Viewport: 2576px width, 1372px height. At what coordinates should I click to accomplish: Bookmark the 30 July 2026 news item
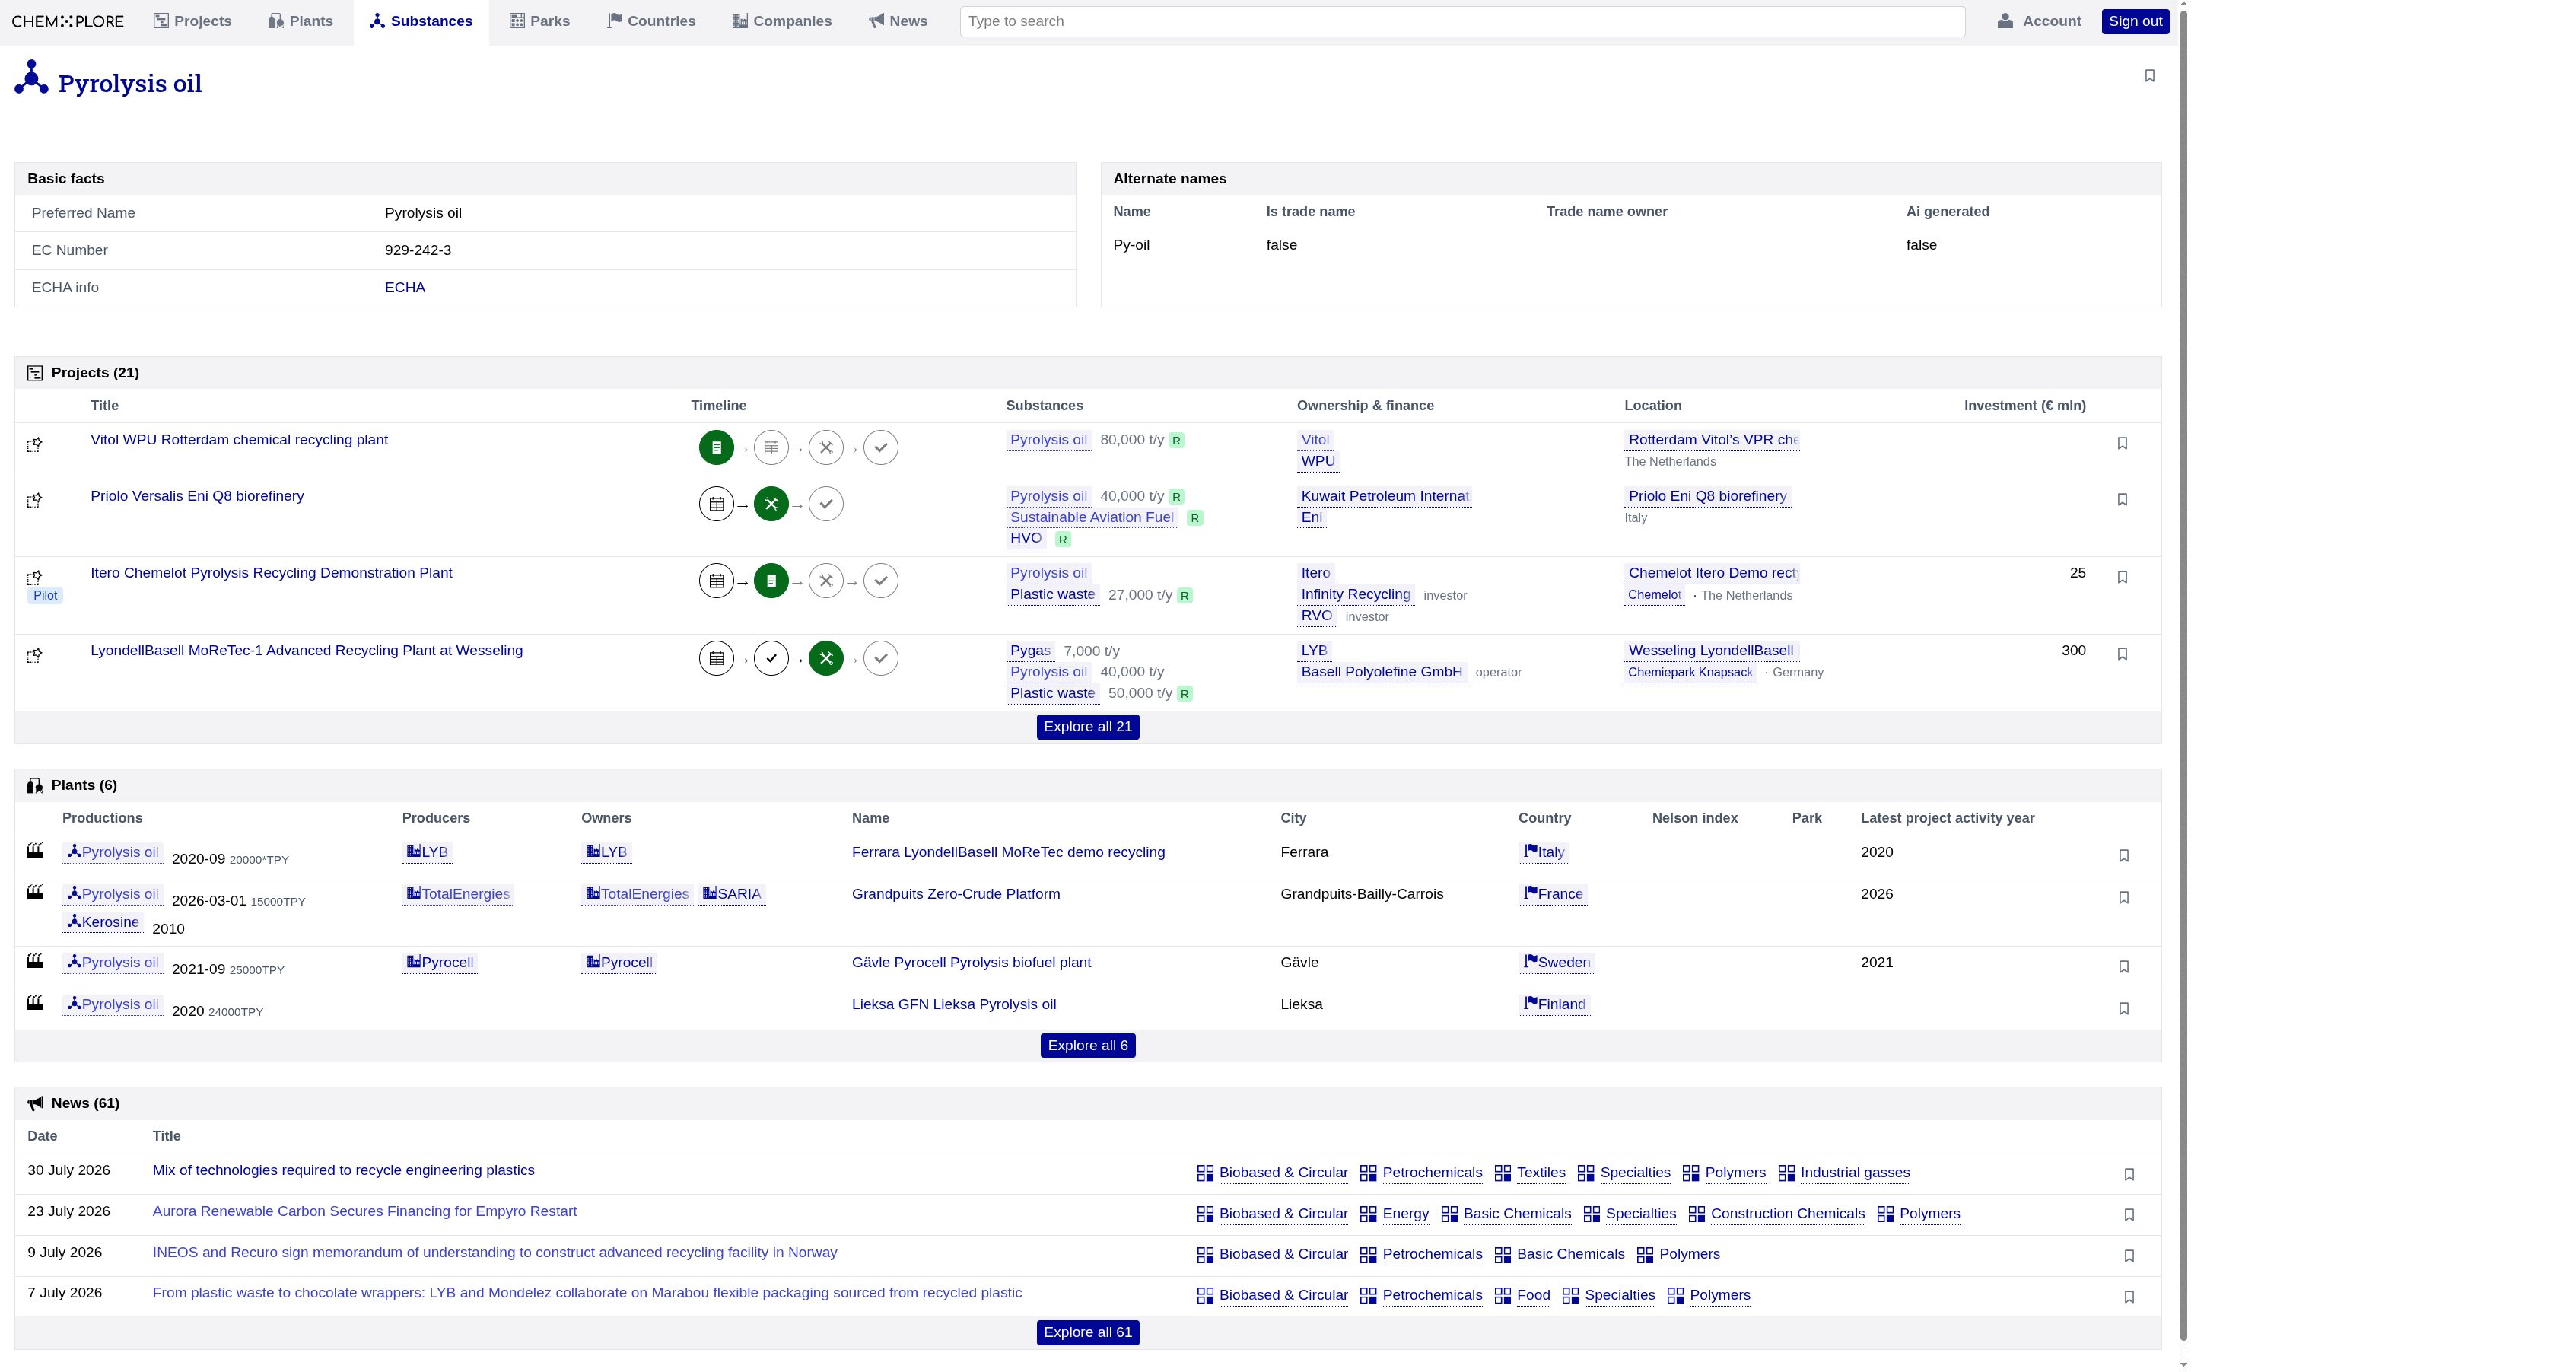(x=2129, y=1175)
